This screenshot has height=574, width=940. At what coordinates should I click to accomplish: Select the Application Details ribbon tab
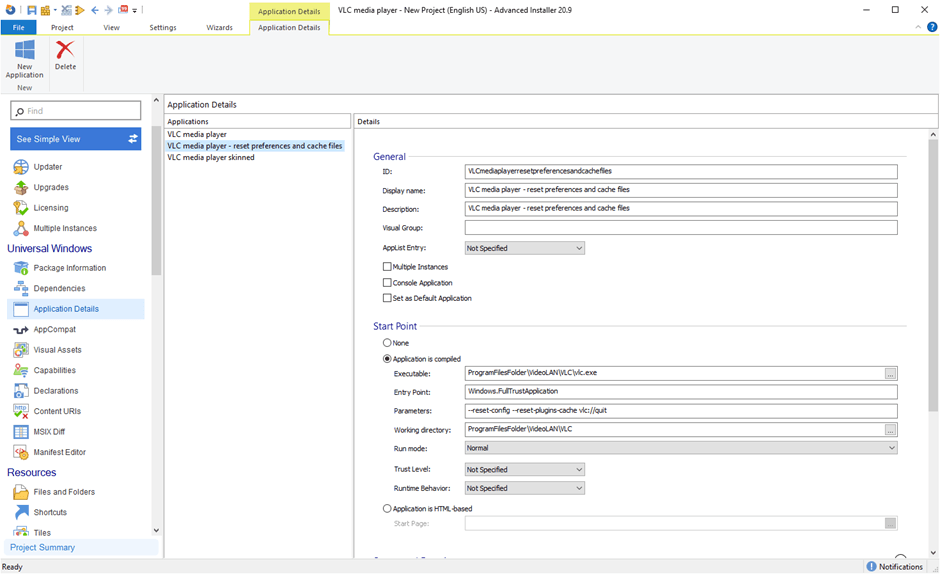pos(289,27)
